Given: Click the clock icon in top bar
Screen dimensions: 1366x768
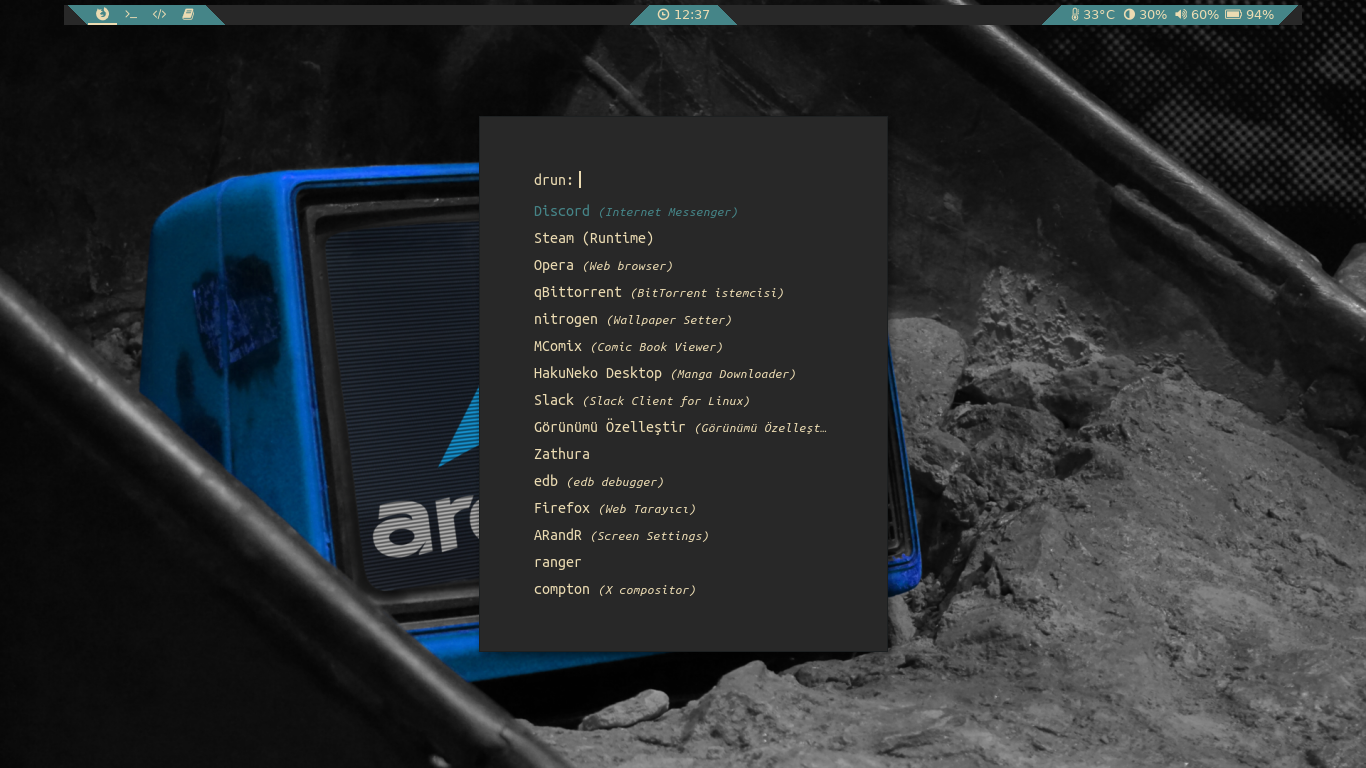Looking at the screenshot, I should point(663,15).
